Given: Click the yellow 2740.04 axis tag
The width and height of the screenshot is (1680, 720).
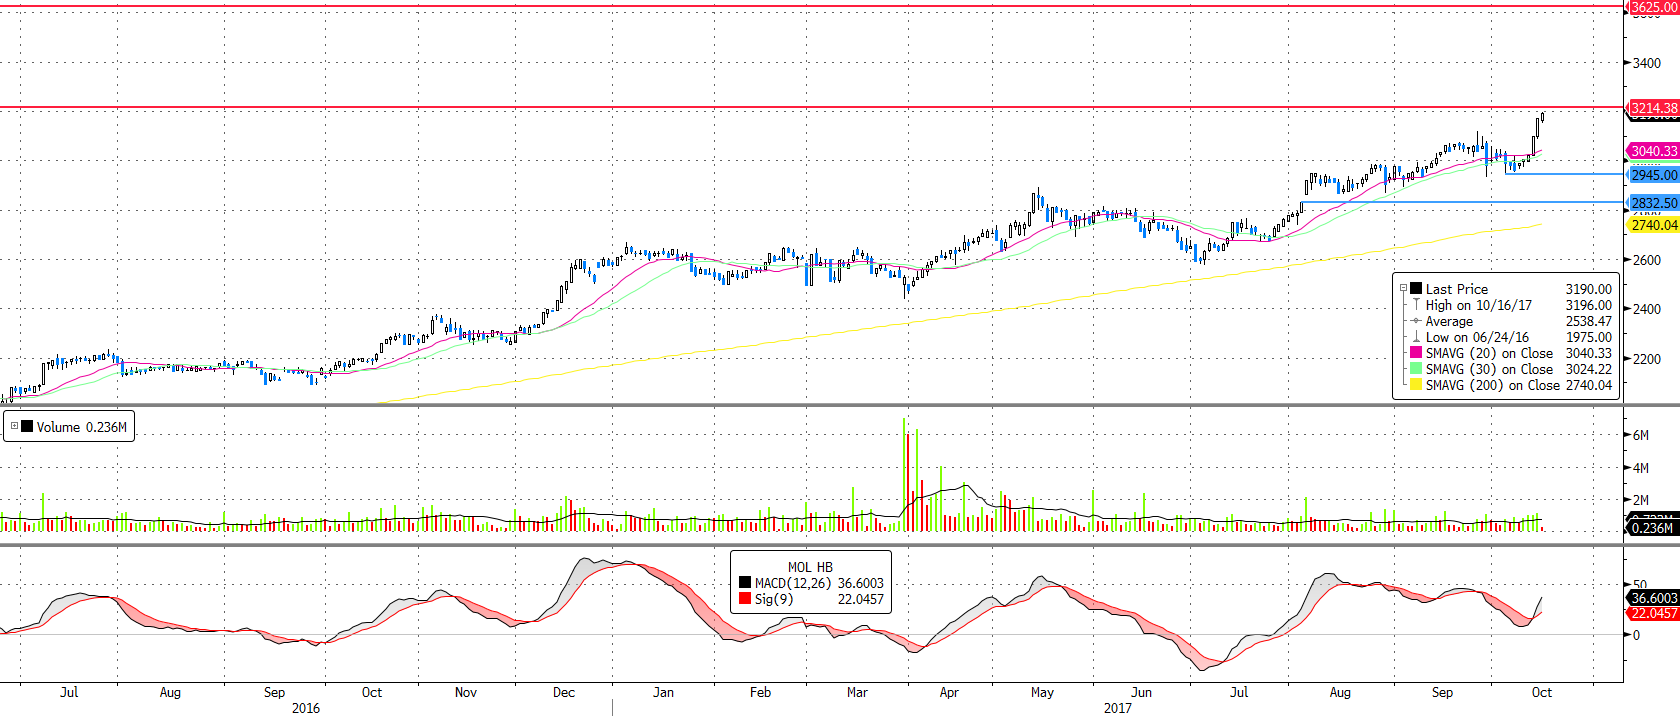Looking at the screenshot, I should (1654, 225).
